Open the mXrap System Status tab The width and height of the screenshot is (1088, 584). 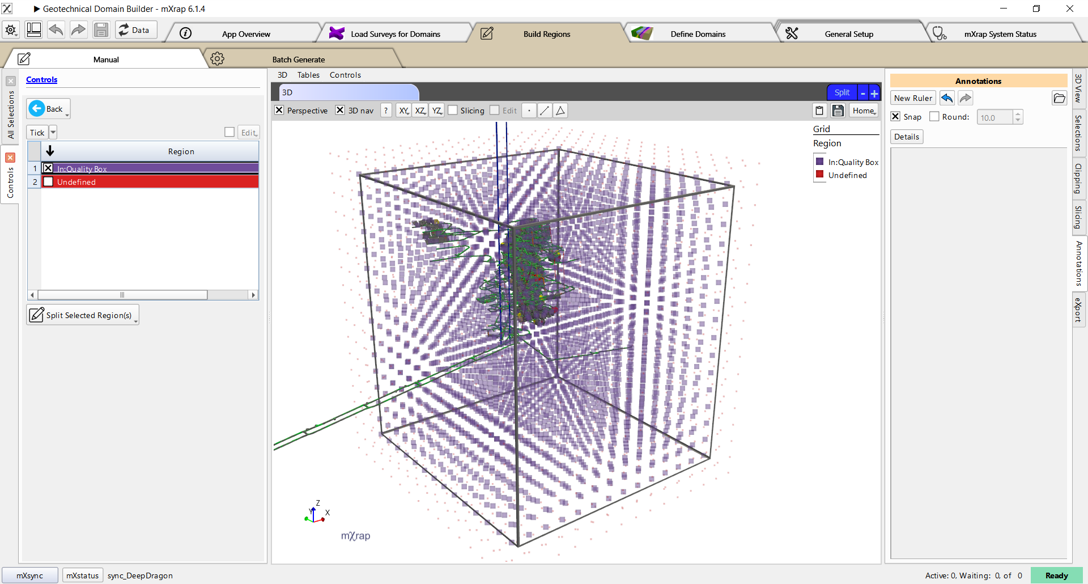(1000, 33)
